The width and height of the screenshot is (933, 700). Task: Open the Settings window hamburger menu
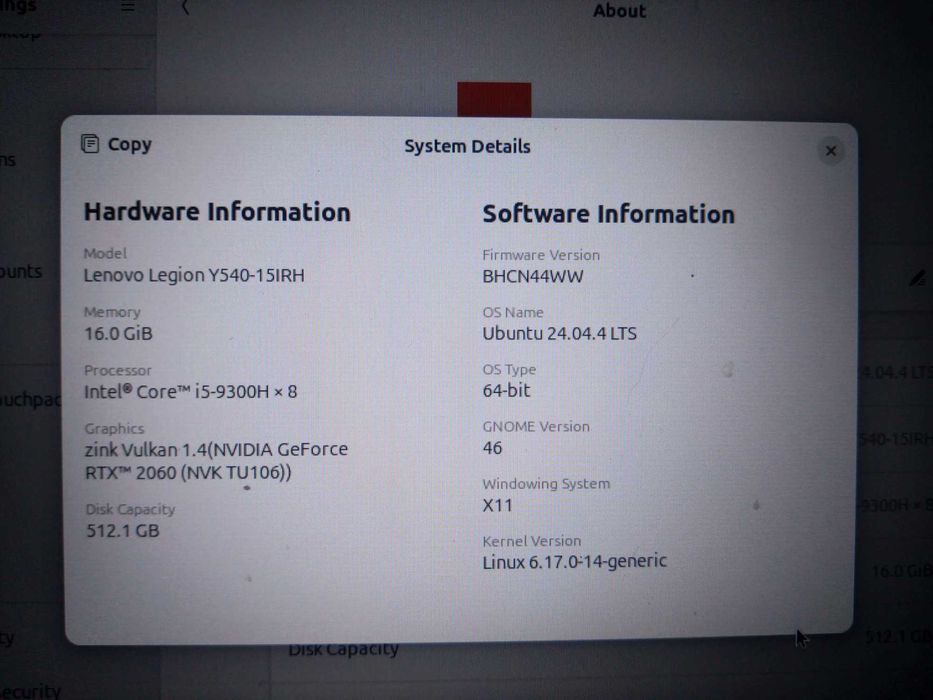(x=127, y=7)
